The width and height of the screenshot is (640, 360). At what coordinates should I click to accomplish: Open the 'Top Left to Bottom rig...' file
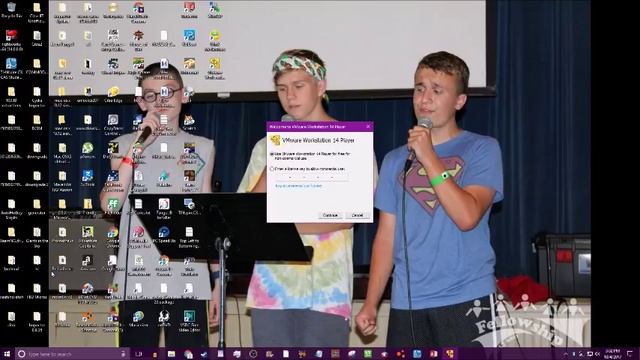[189, 237]
